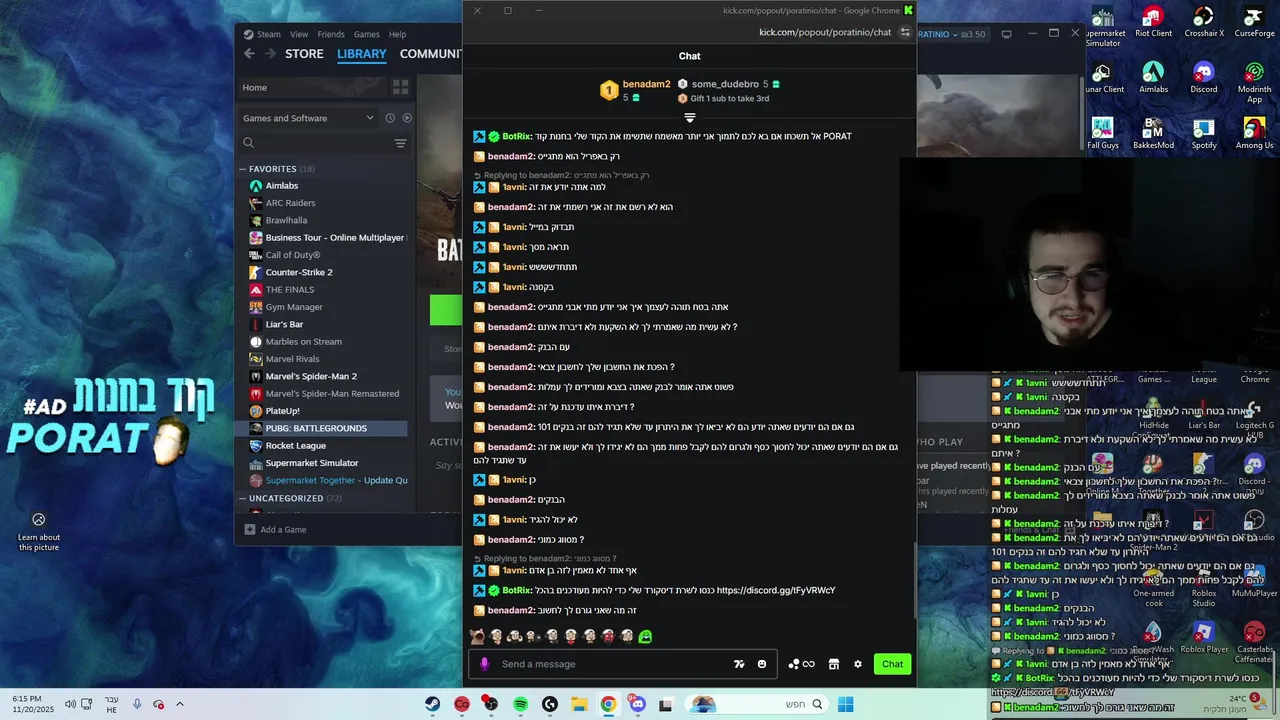Open Among Us desktop shortcut
Image resolution: width=1280 pixels, height=720 pixels.
click(1254, 134)
